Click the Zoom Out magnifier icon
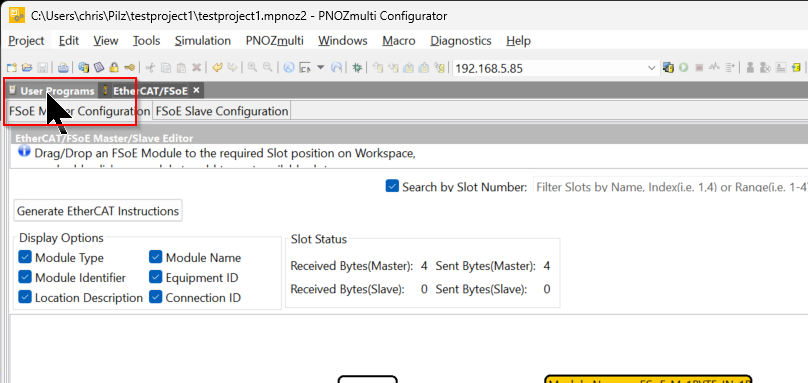 click(x=267, y=67)
